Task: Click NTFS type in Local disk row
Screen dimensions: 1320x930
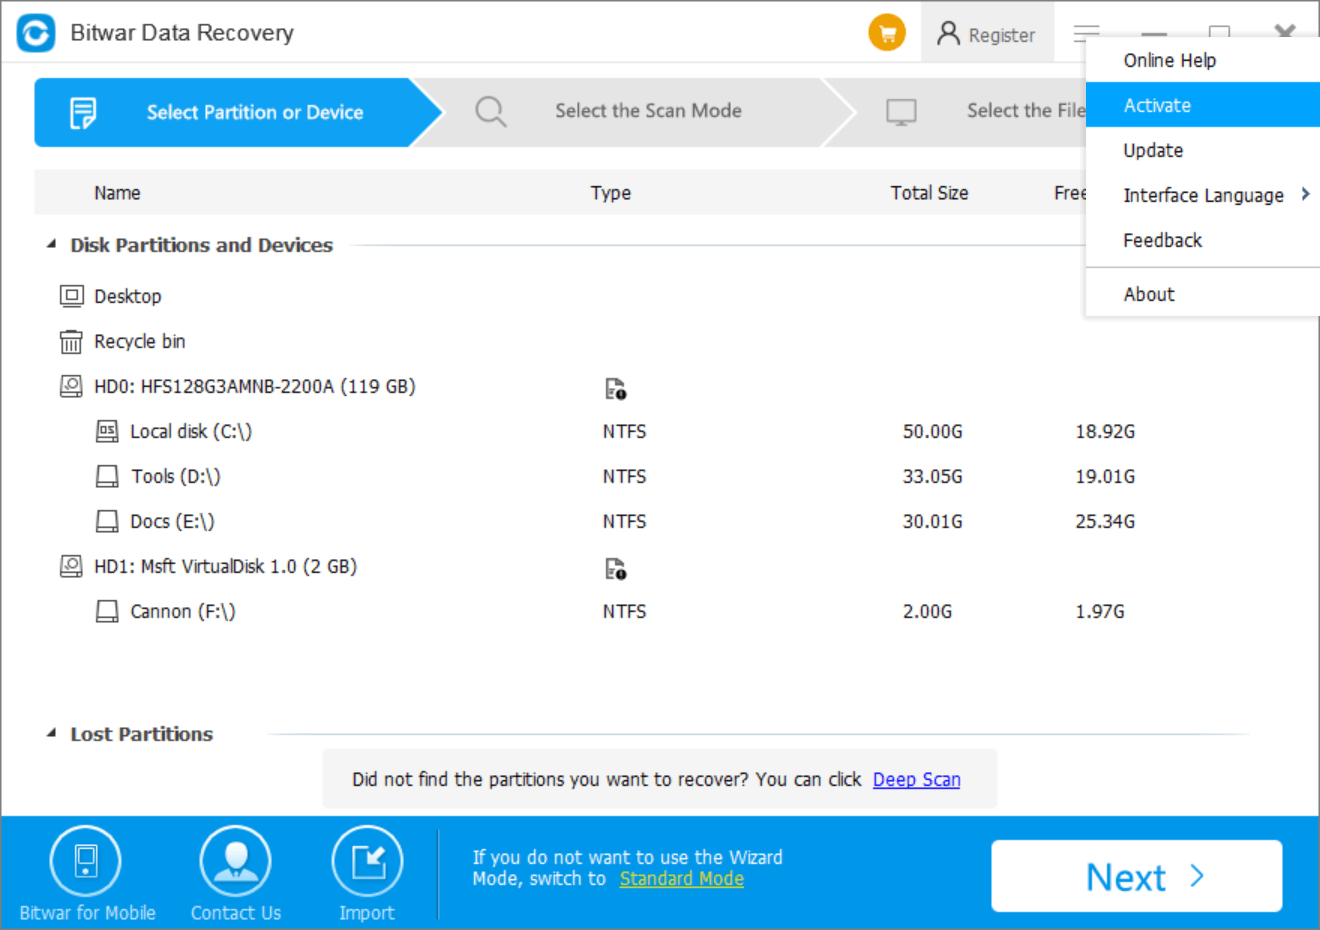Action: tap(624, 431)
